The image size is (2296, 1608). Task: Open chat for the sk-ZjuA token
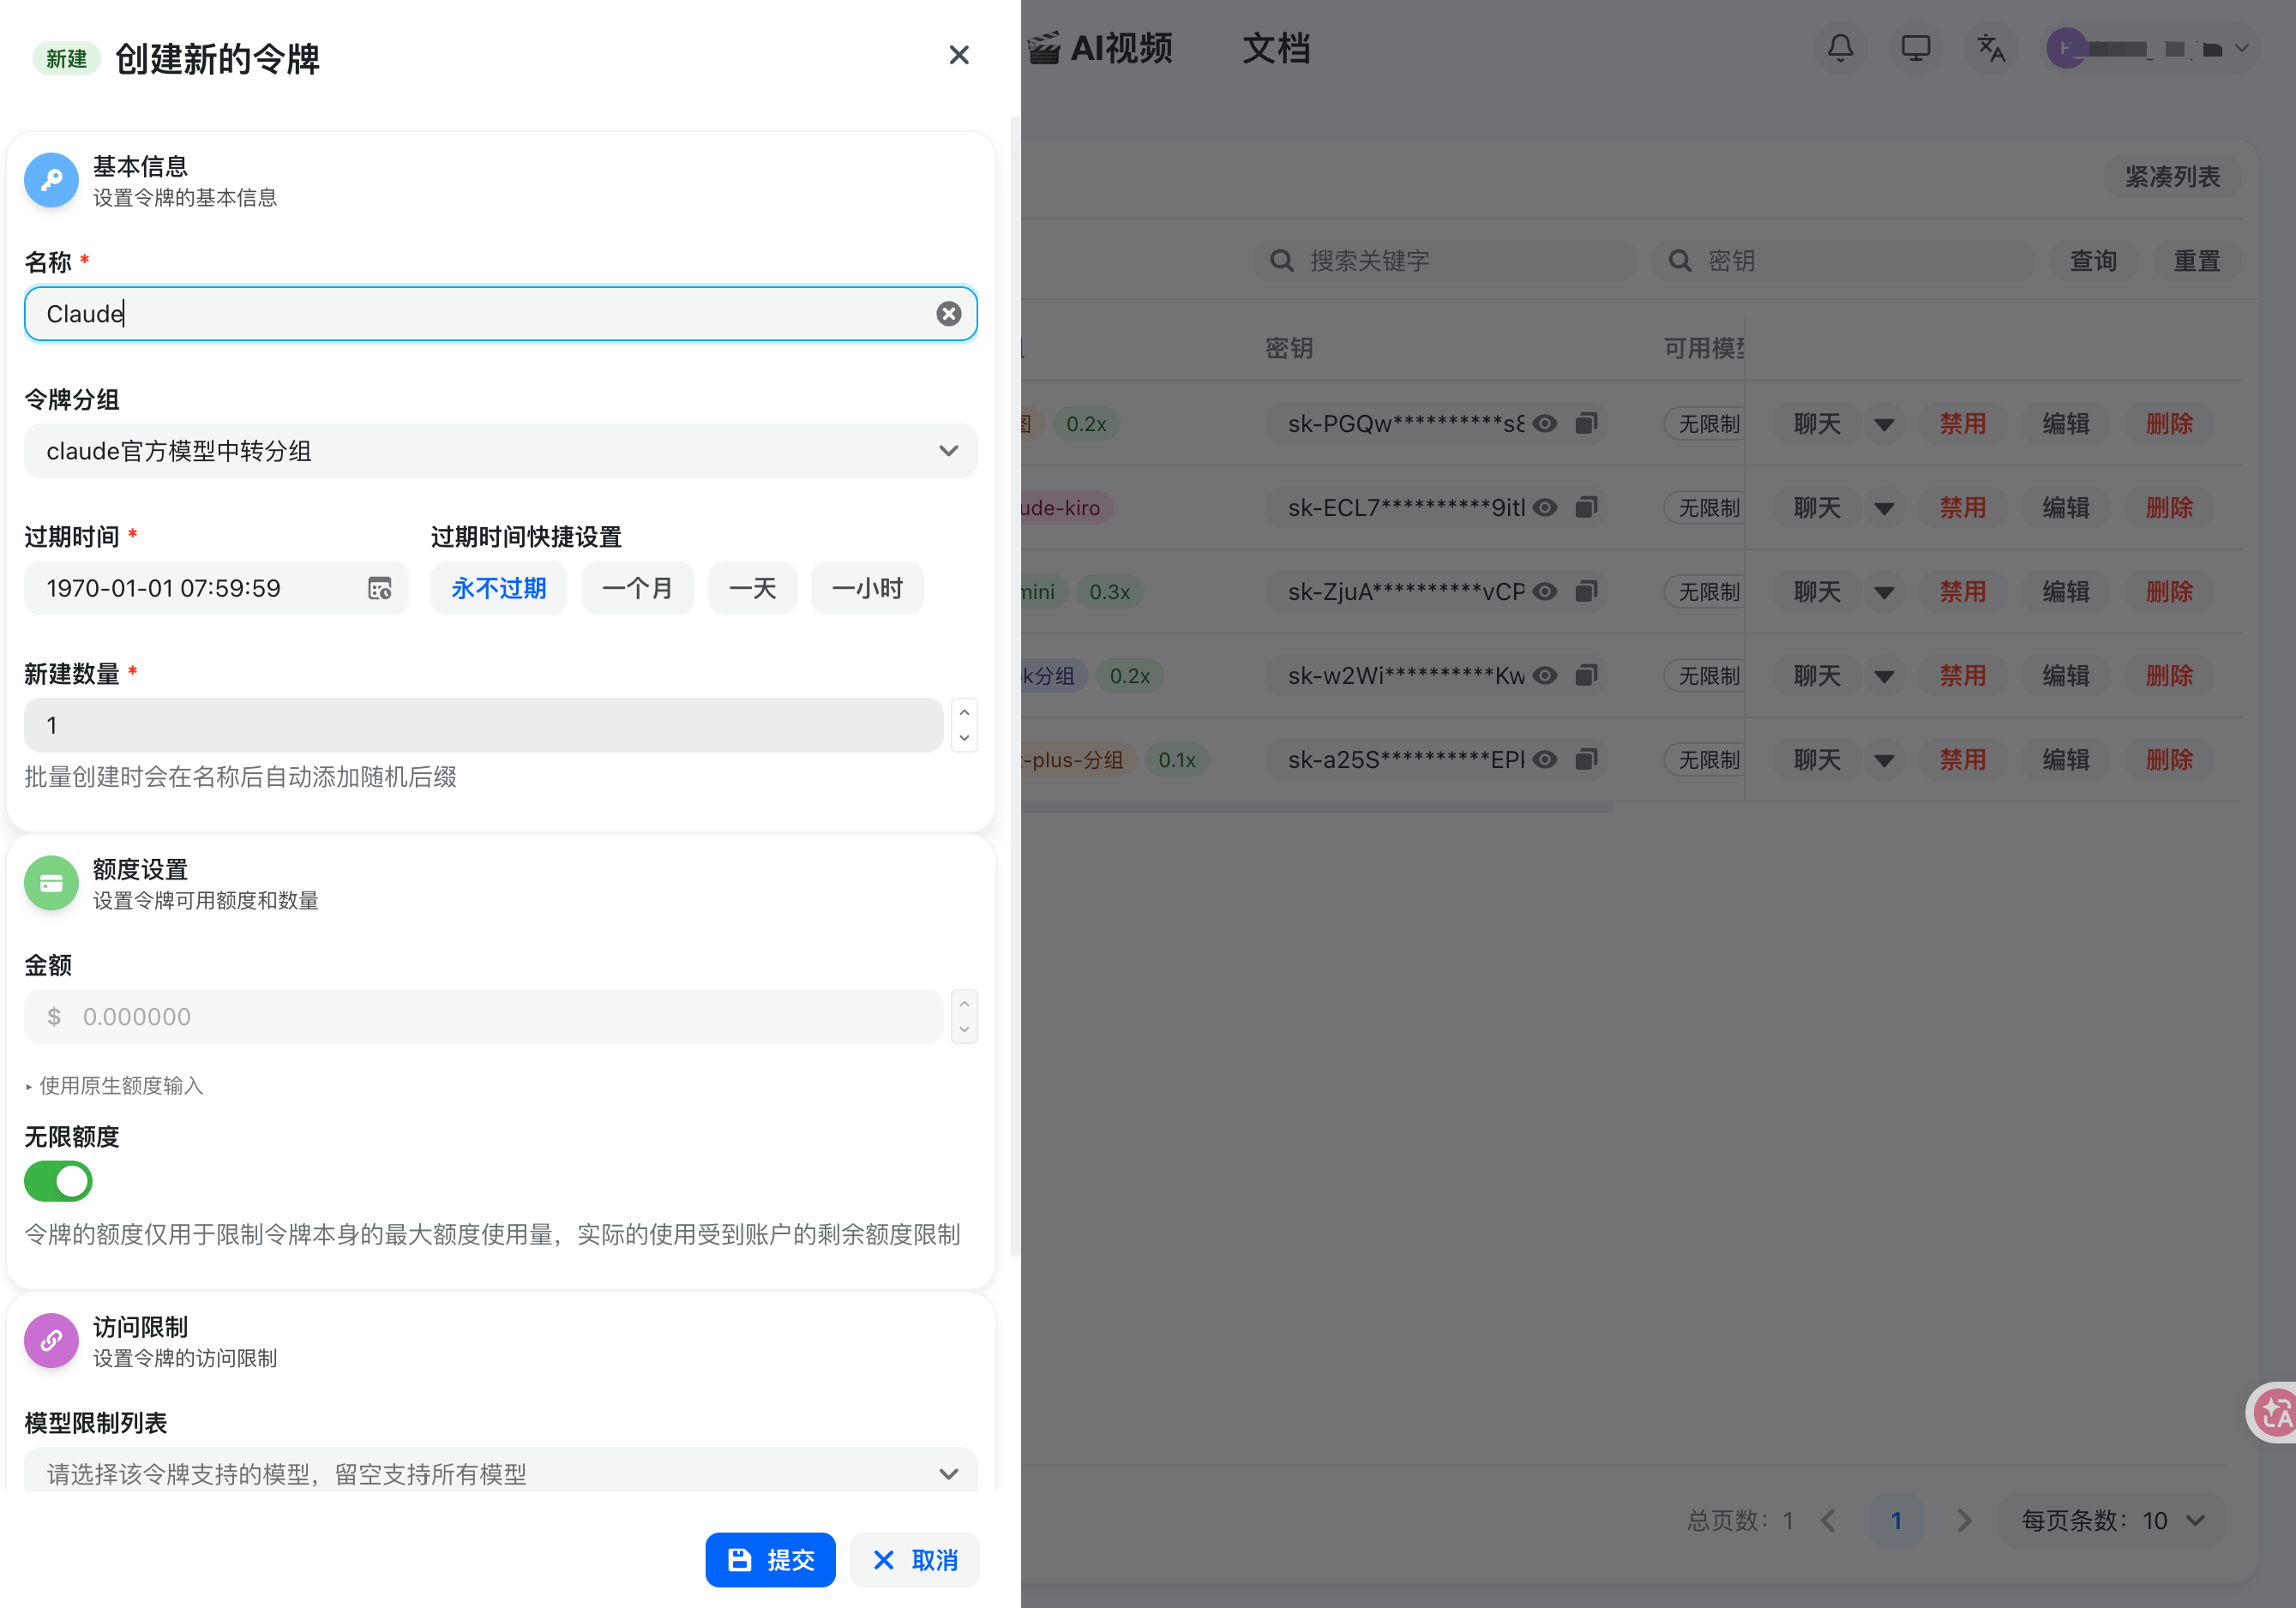point(1817,592)
